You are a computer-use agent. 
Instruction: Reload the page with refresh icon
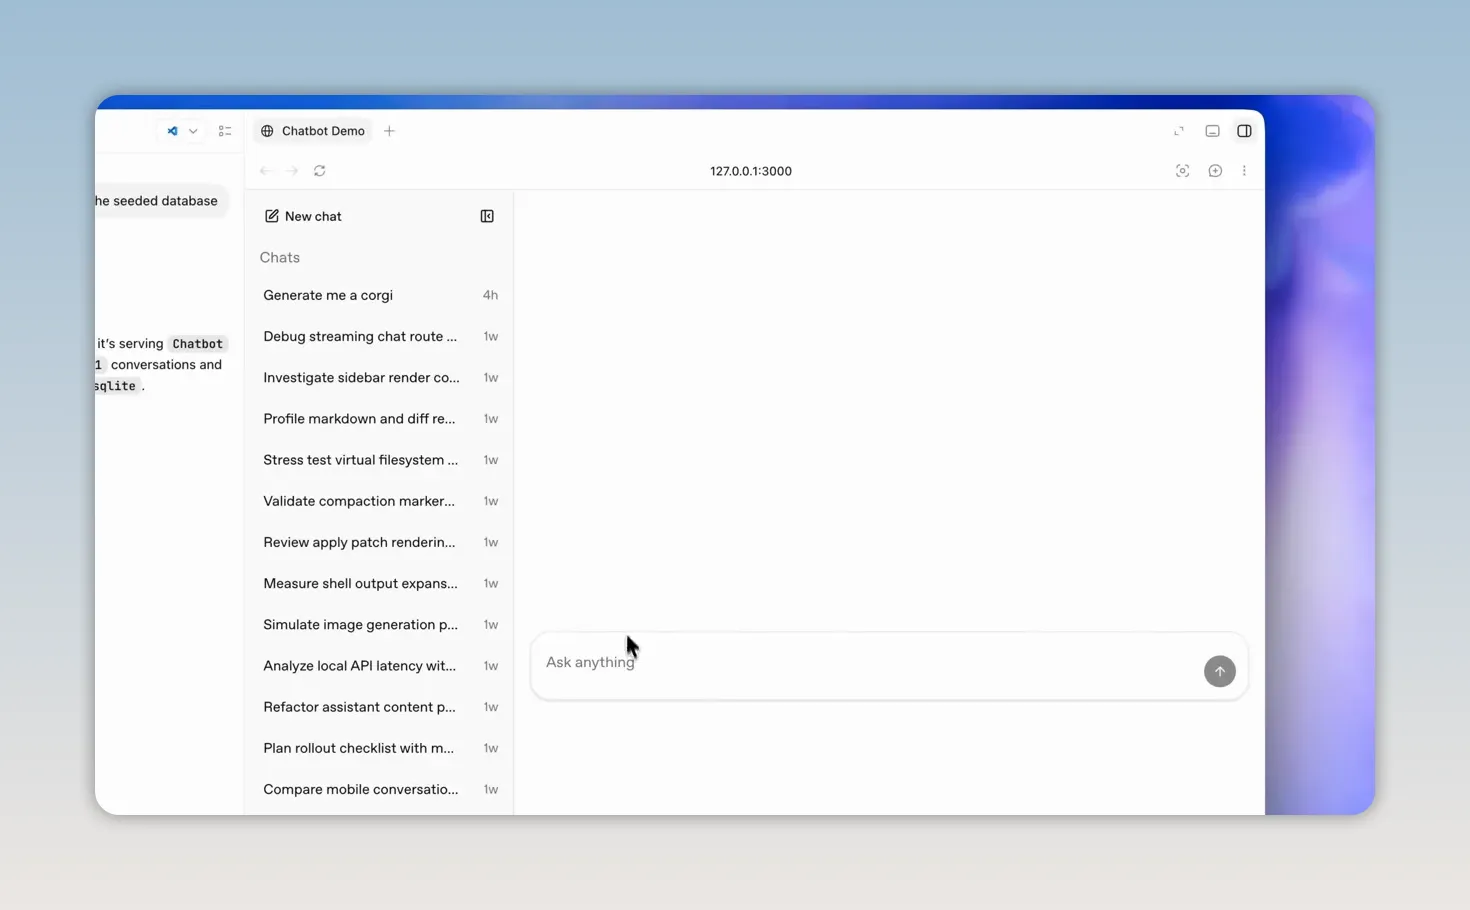(x=320, y=171)
